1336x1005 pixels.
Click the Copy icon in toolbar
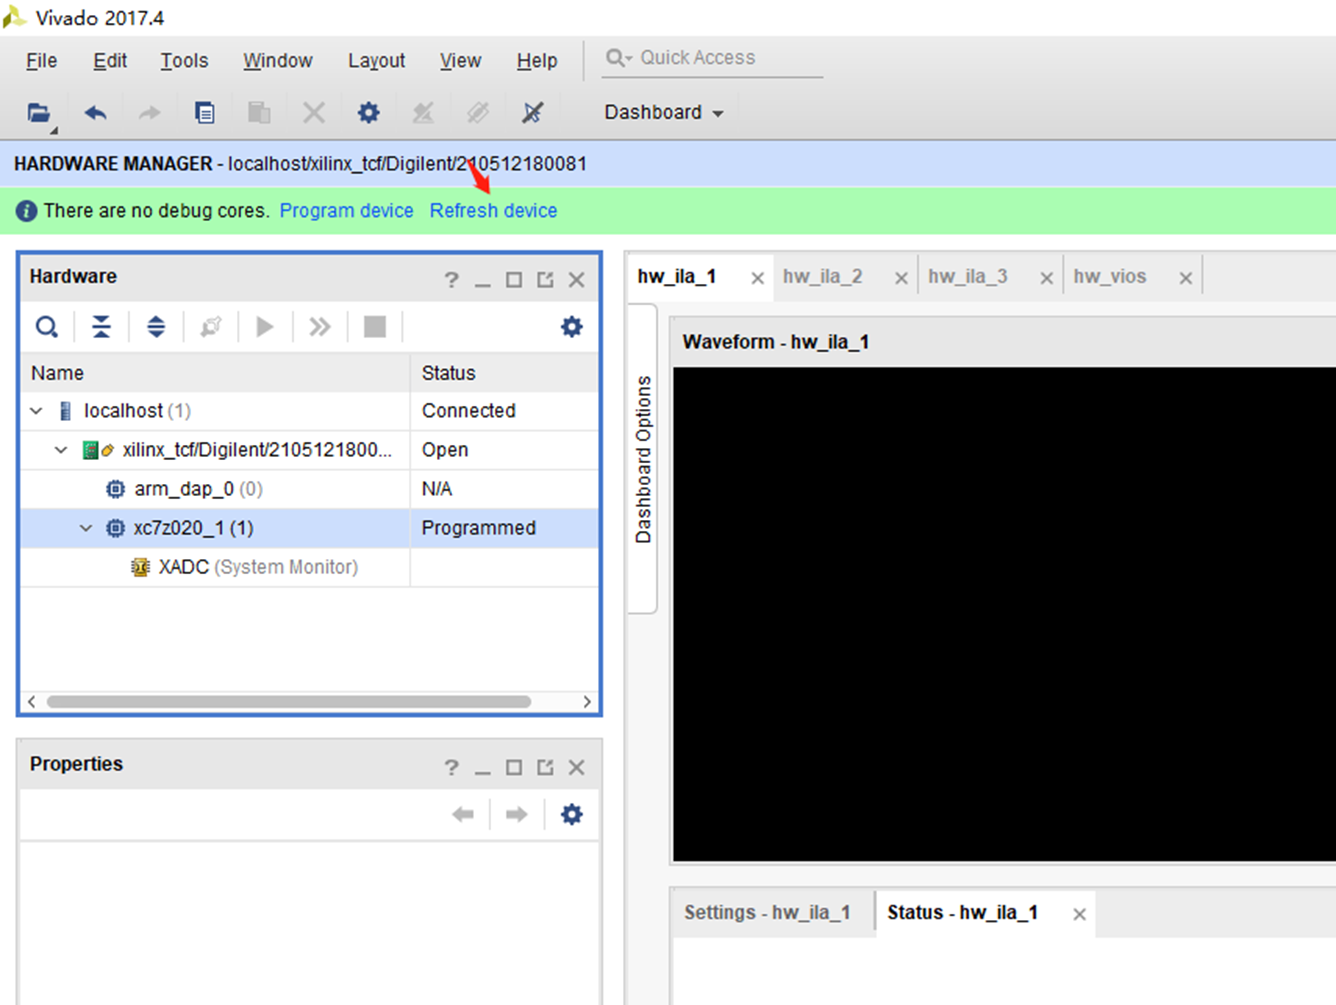tap(204, 113)
